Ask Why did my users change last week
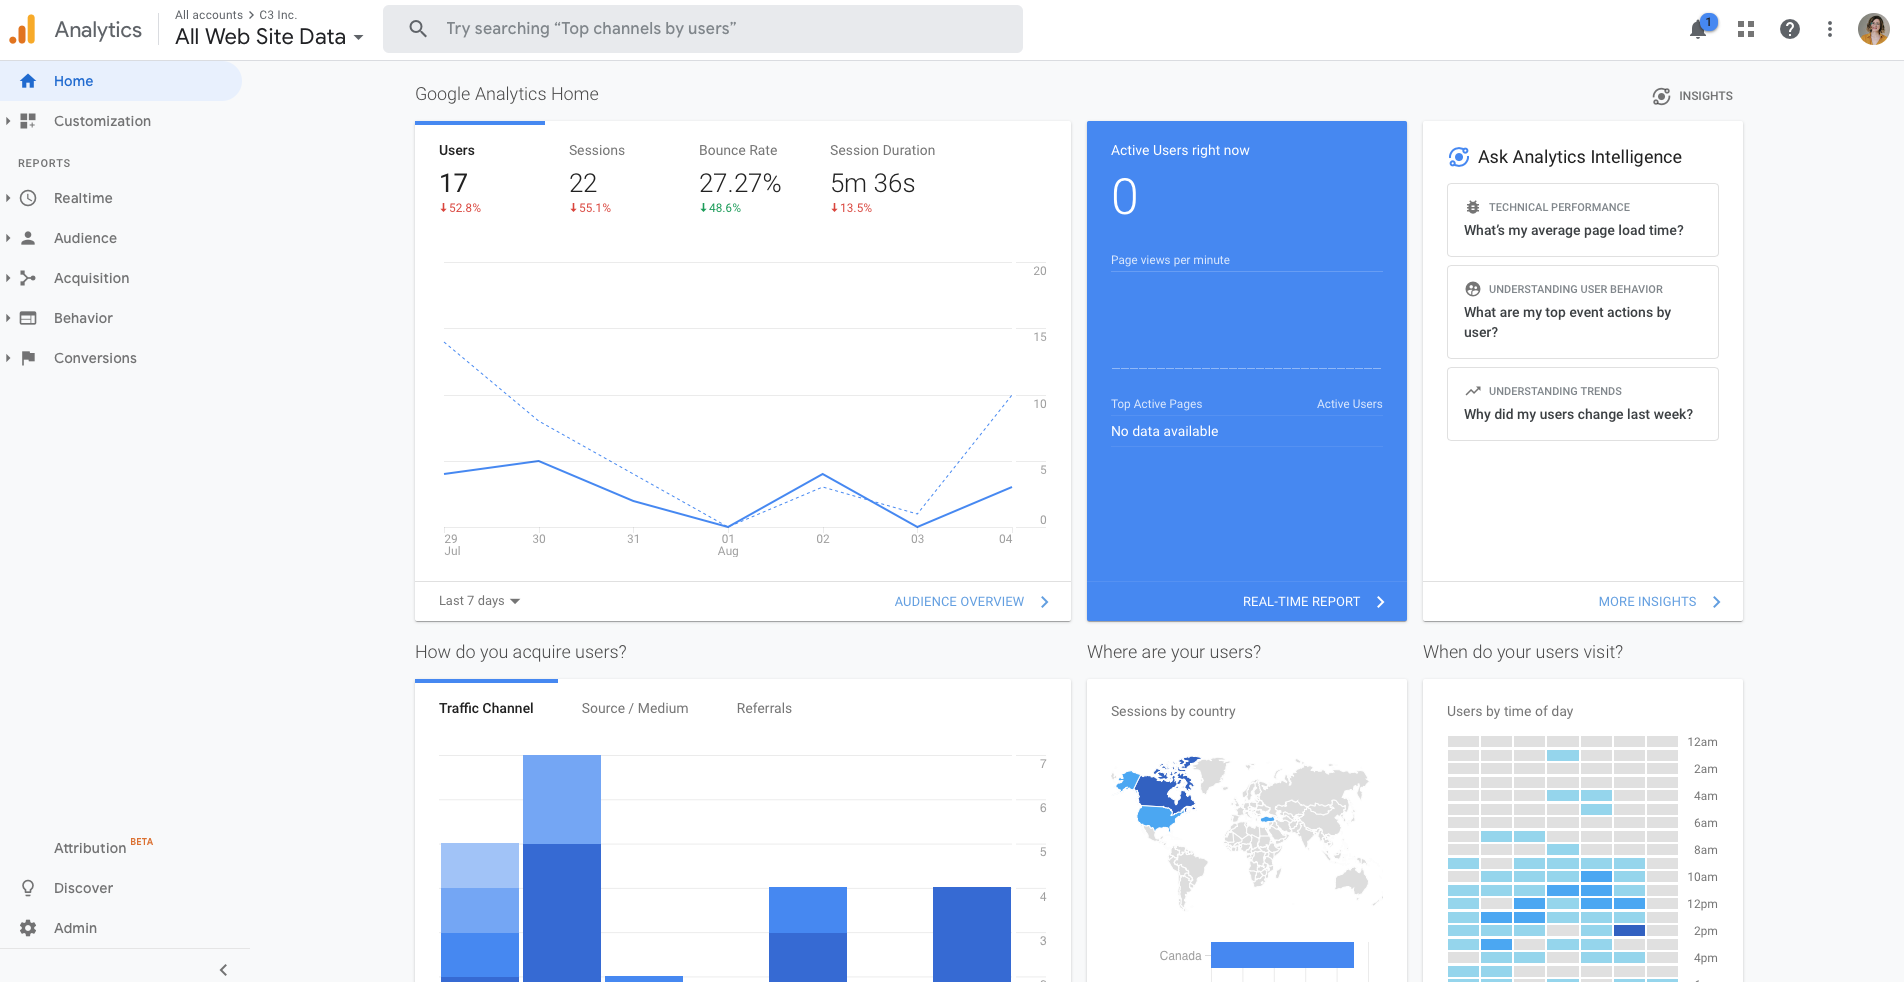Image resolution: width=1904 pixels, height=982 pixels. [1583, 404]
